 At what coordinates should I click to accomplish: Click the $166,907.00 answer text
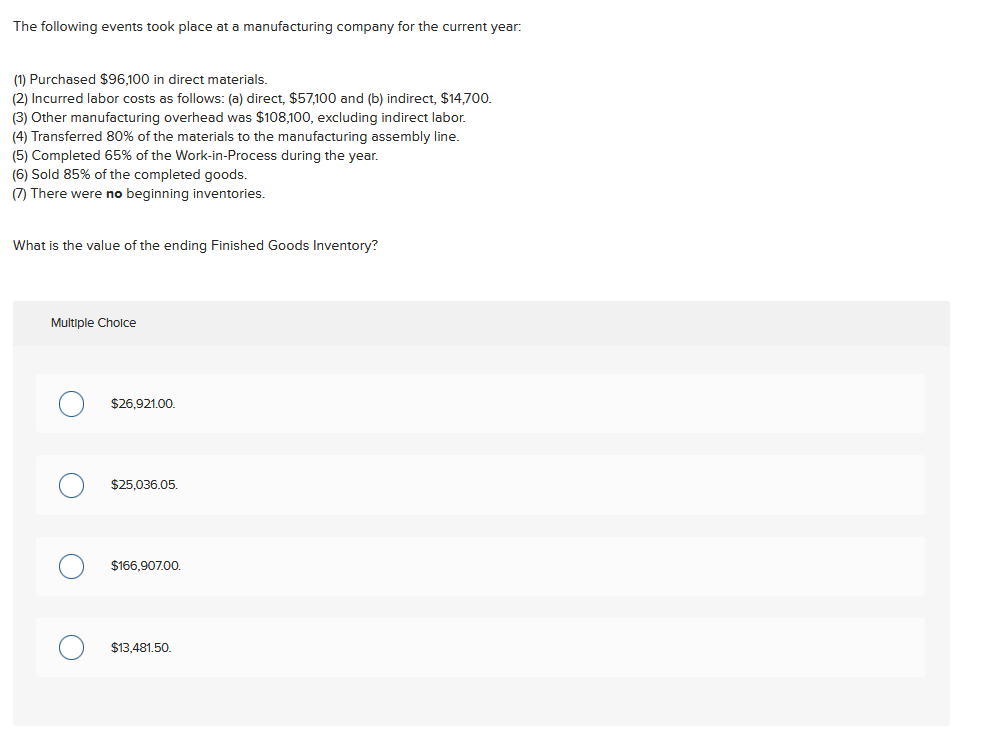[146, 566]
